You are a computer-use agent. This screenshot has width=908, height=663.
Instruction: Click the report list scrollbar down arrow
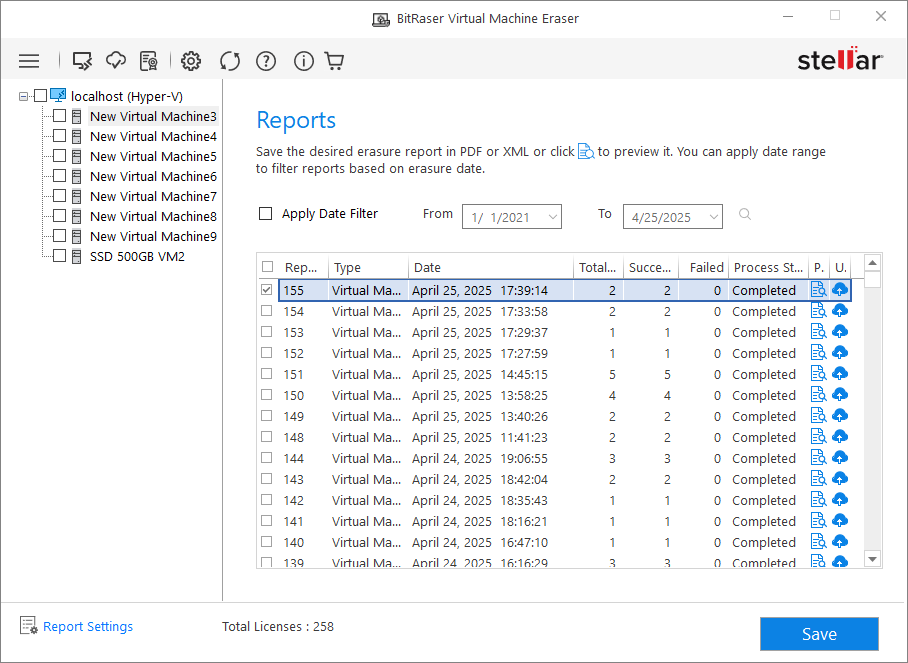(872, 559)
